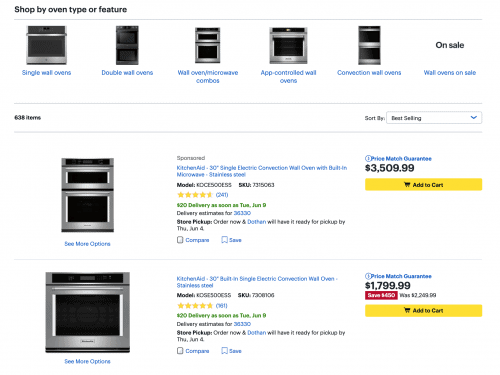Click the Double wall ovens category image
Viewport: 500px width, 375px height.
(127, 45)
